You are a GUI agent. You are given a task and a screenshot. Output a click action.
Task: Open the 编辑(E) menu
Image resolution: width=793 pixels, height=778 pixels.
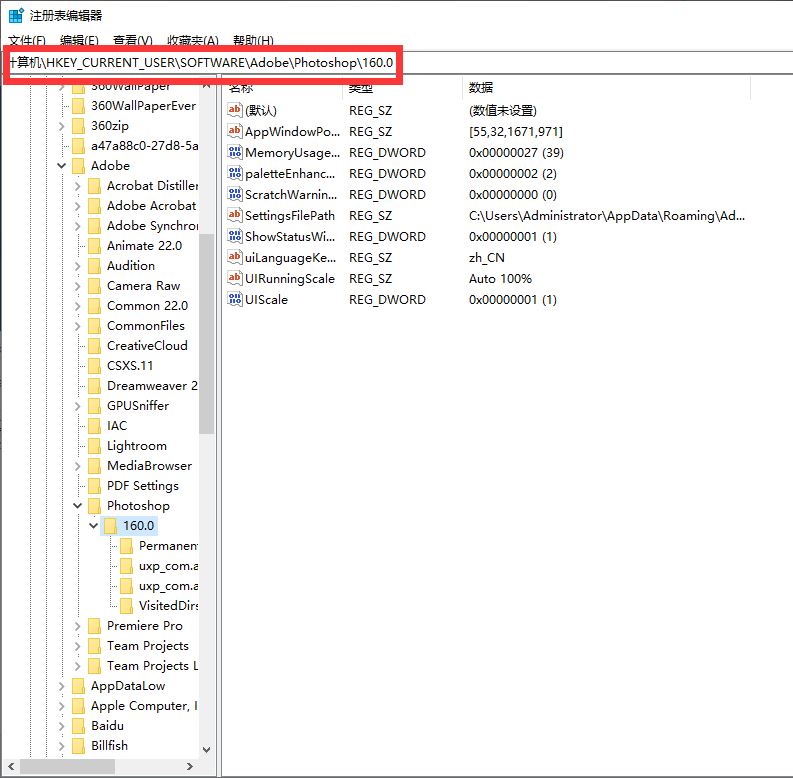click(79, 40)
